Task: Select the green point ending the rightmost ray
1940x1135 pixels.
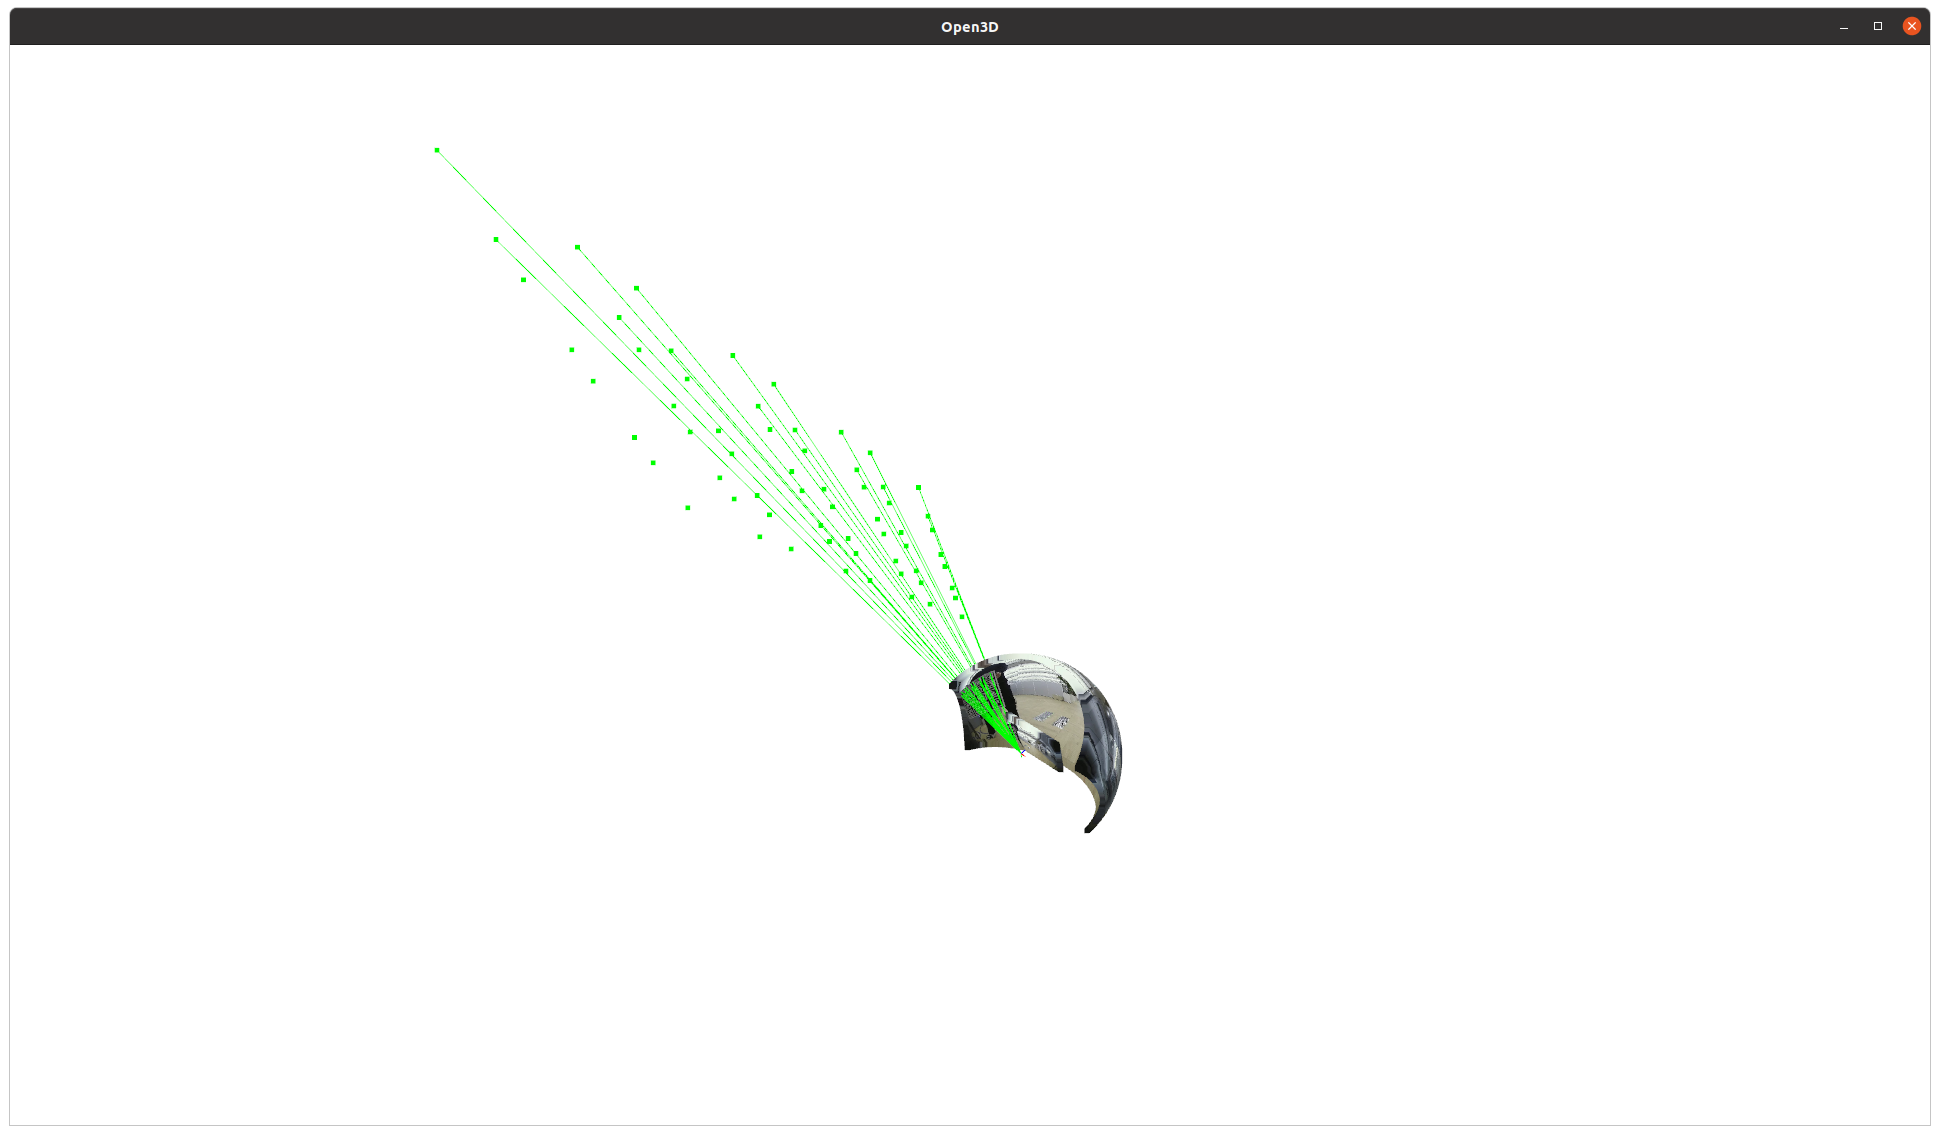Action: click(918, 488)
